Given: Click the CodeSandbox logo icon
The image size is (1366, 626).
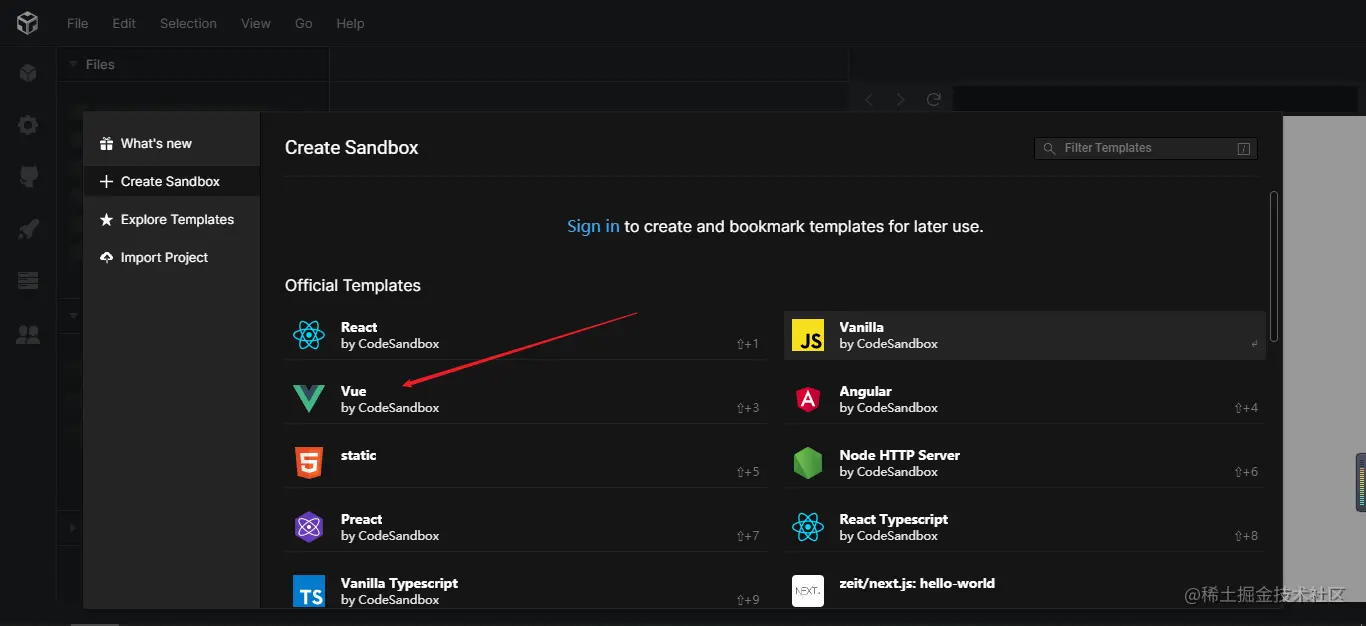Looking at the screenshot, I should click(x=28, y=23).
